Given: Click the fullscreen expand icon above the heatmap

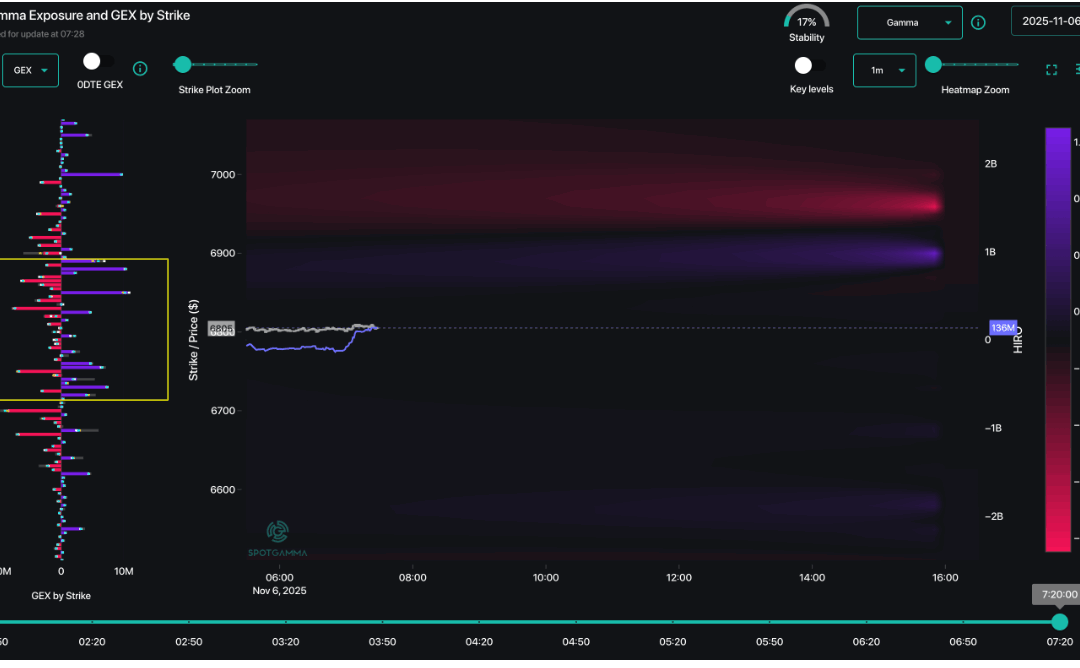Looking at the screenshot, I should point(1051,70).
